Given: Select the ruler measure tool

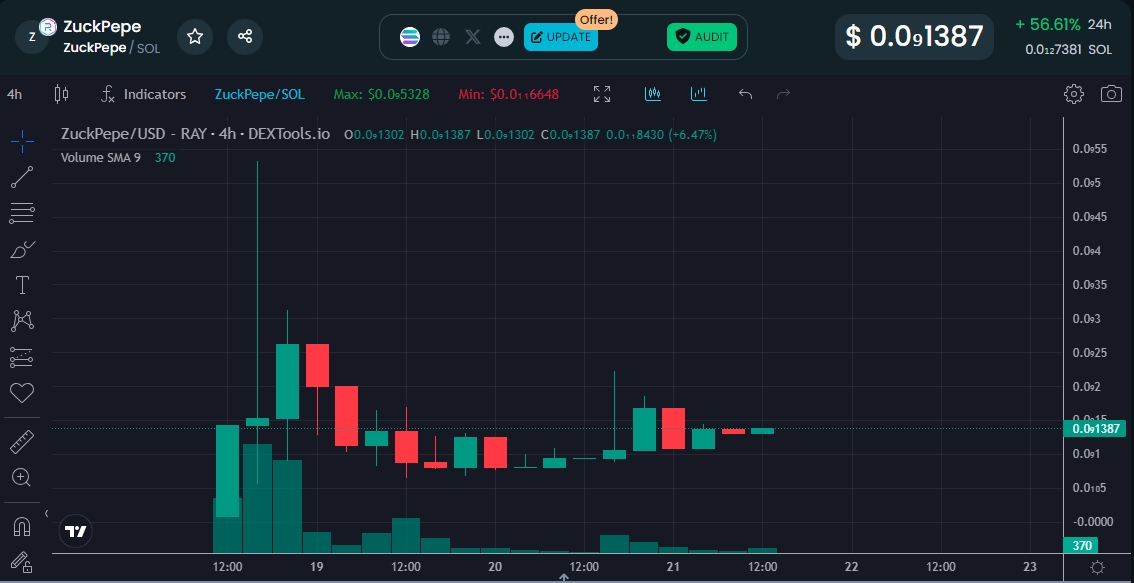Looking at the screenshot, I should tap(22, 441).
